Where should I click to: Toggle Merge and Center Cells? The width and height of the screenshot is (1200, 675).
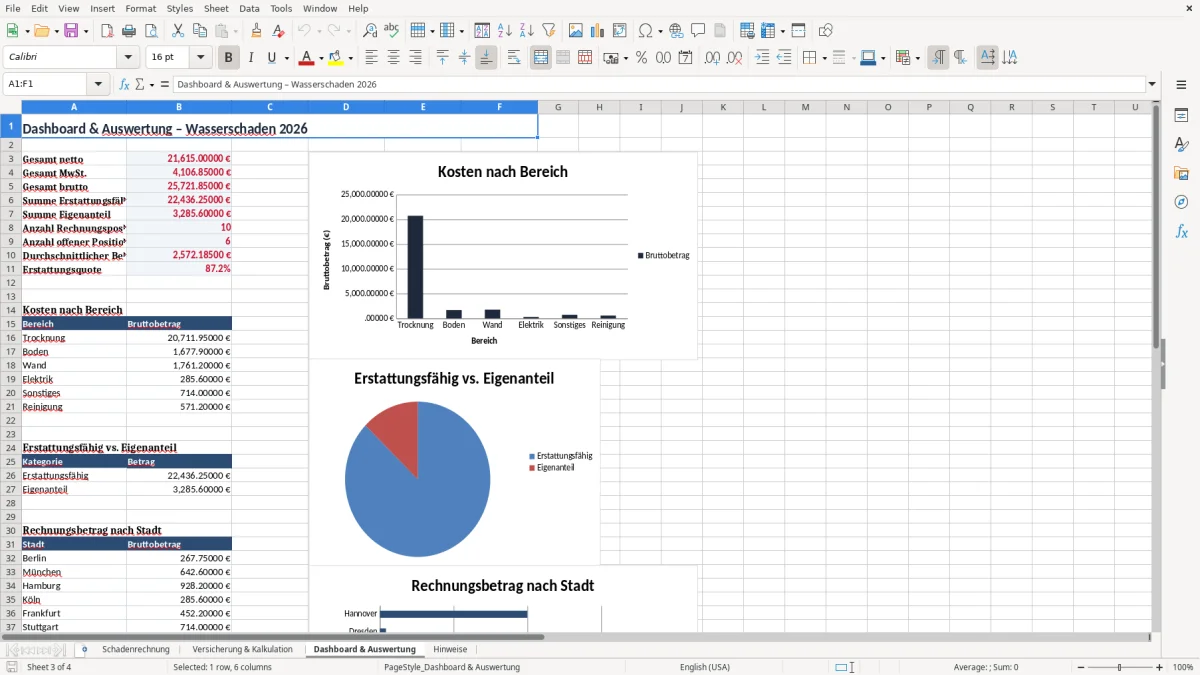click(x=541, y=58)
